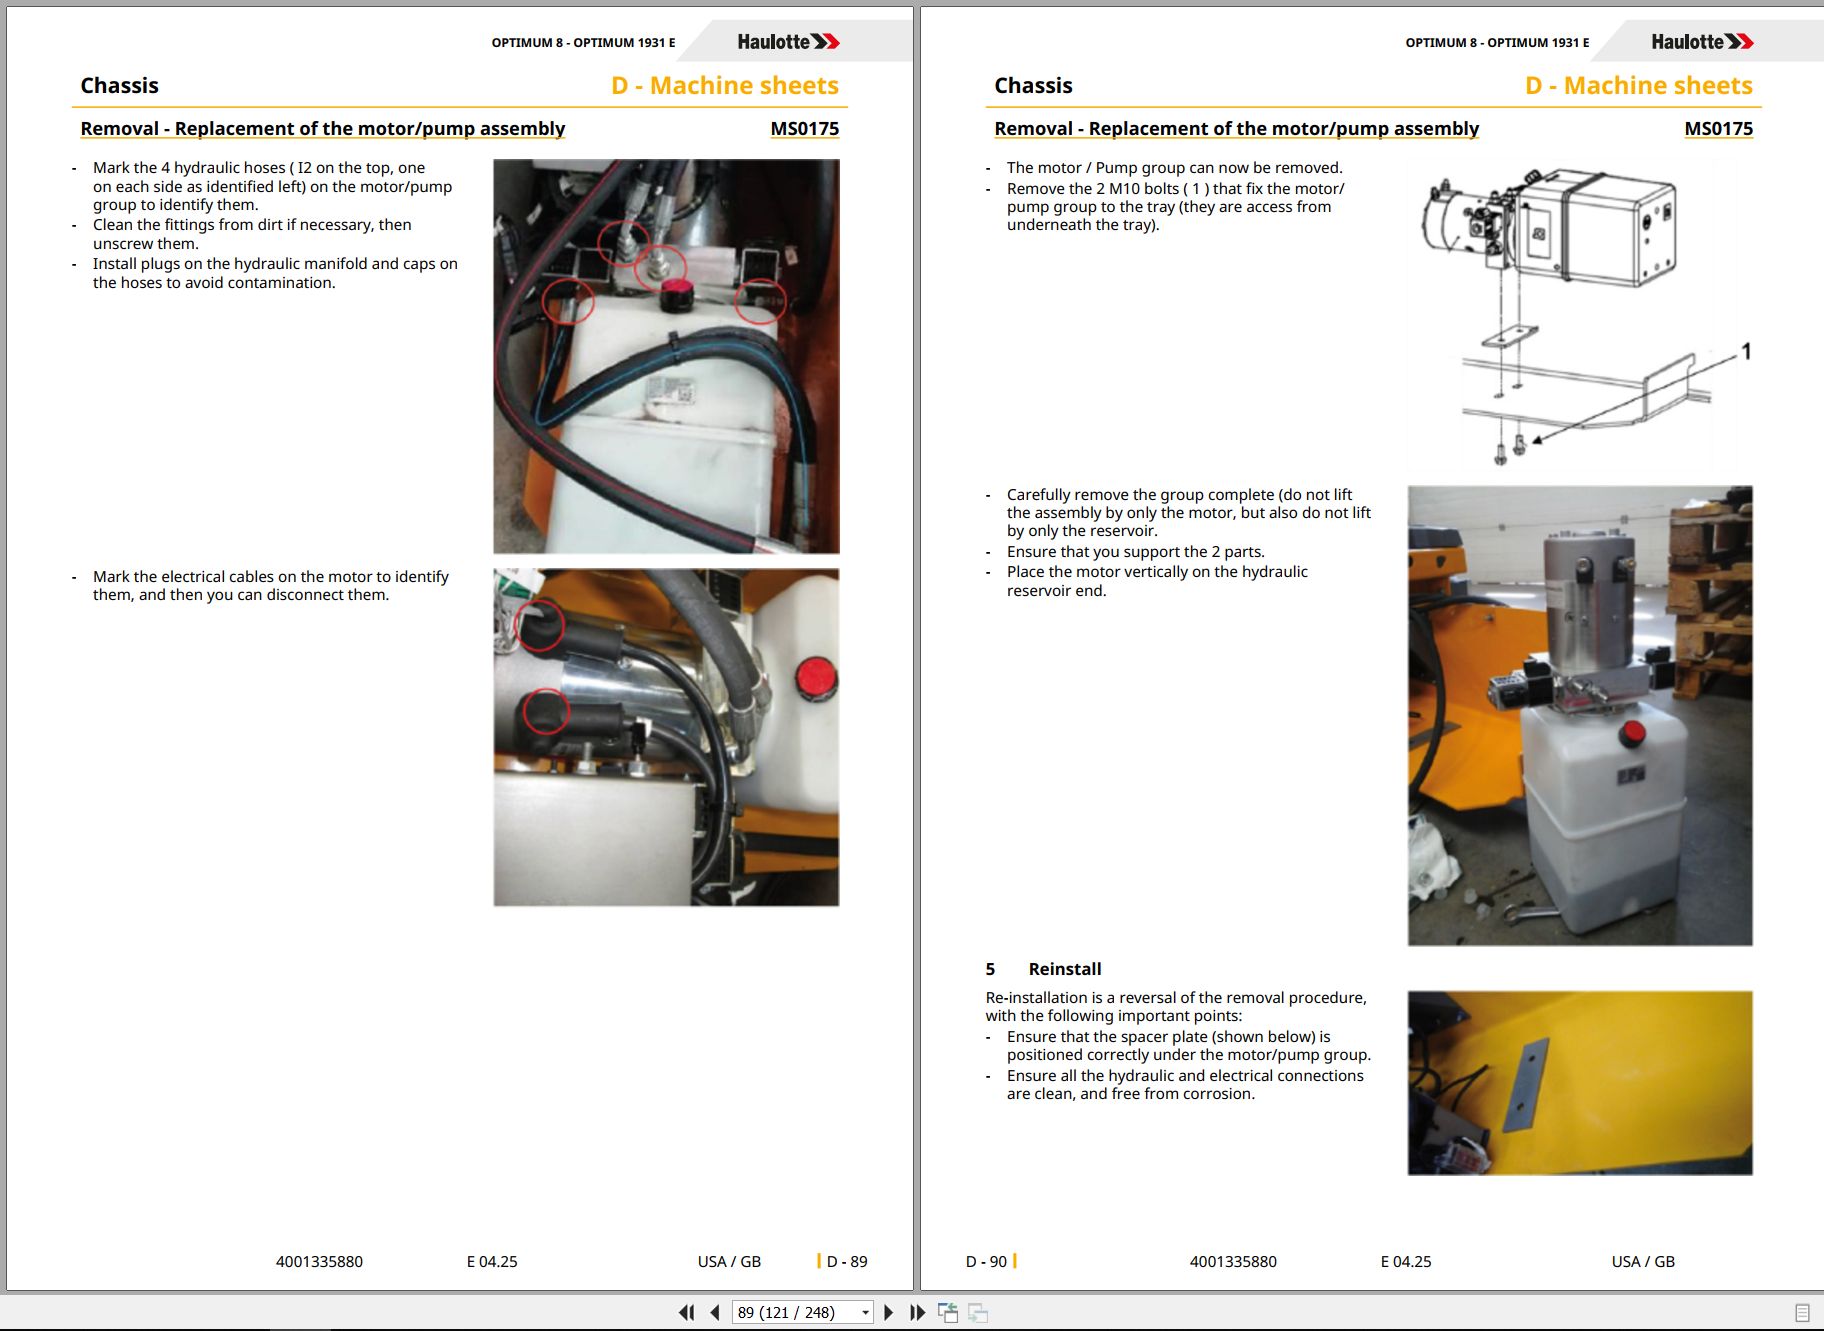Click the right page Removal - Replacement heading

1237,128
